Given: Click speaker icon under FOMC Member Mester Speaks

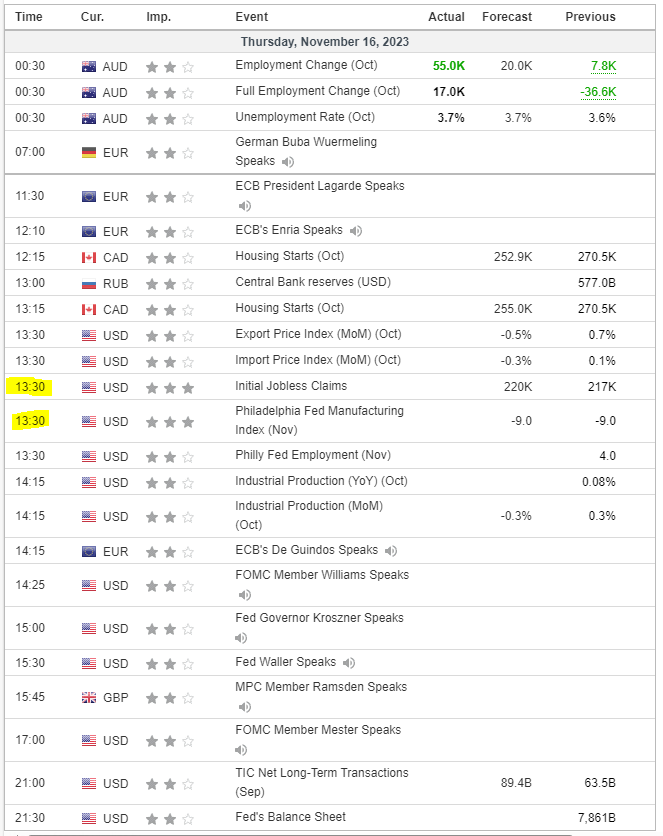Looking at the screenshot, I should click(x=241, y=749).
